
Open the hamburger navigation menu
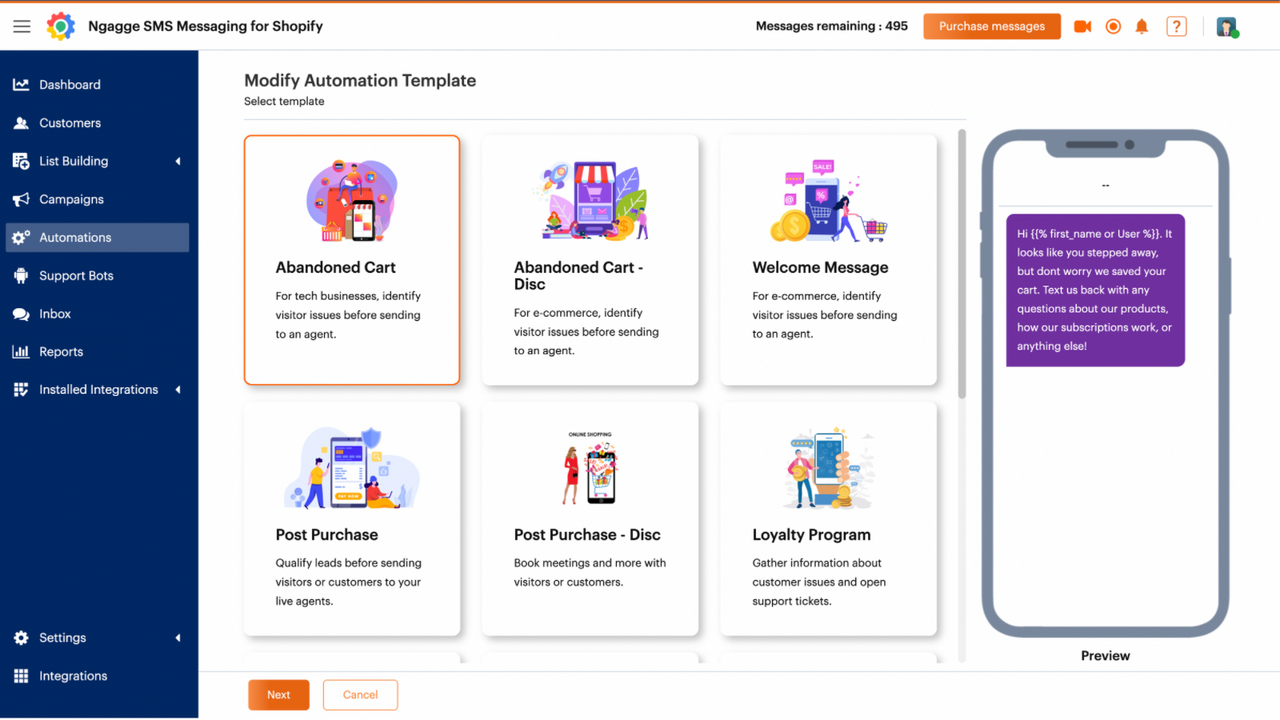(x=21, y=26)
